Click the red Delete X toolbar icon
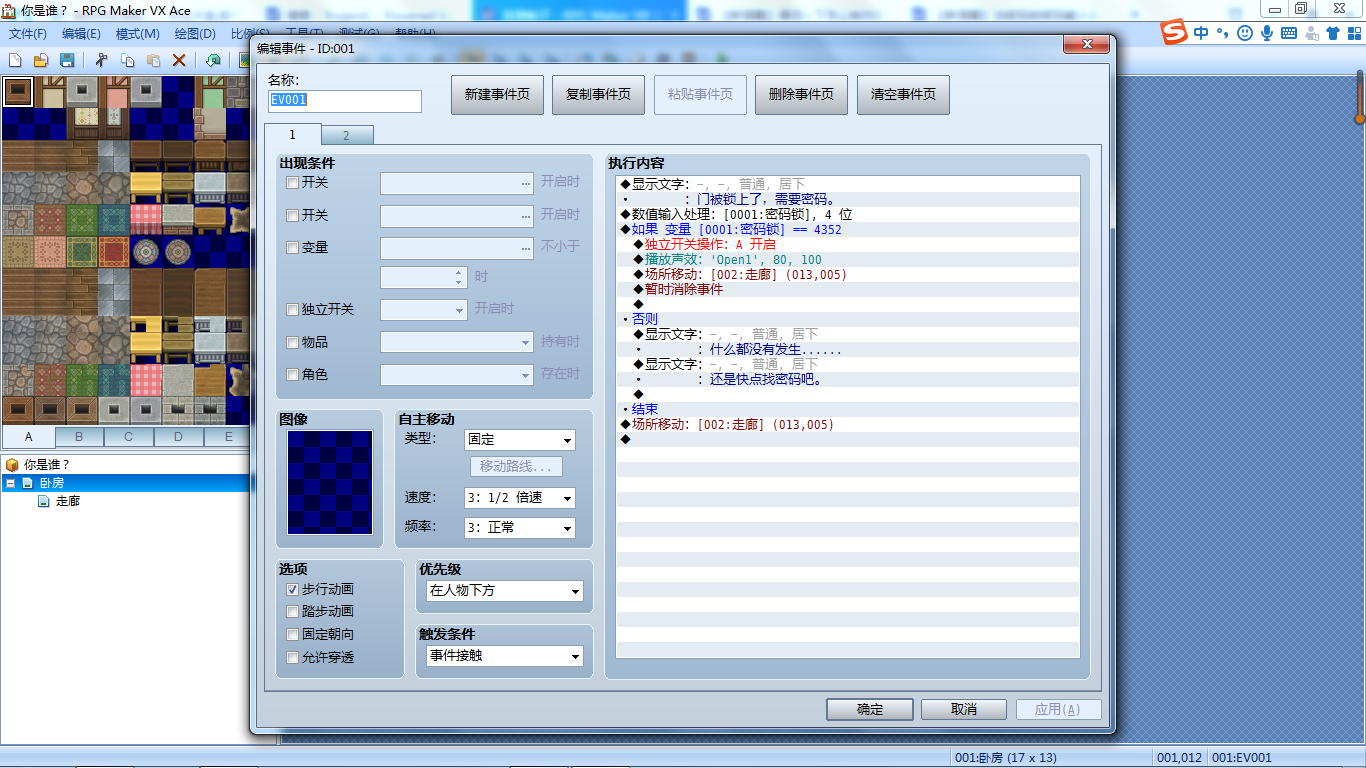Viewport: 1366px width, 768px height. pyautogui.click(x=179, y=61)
